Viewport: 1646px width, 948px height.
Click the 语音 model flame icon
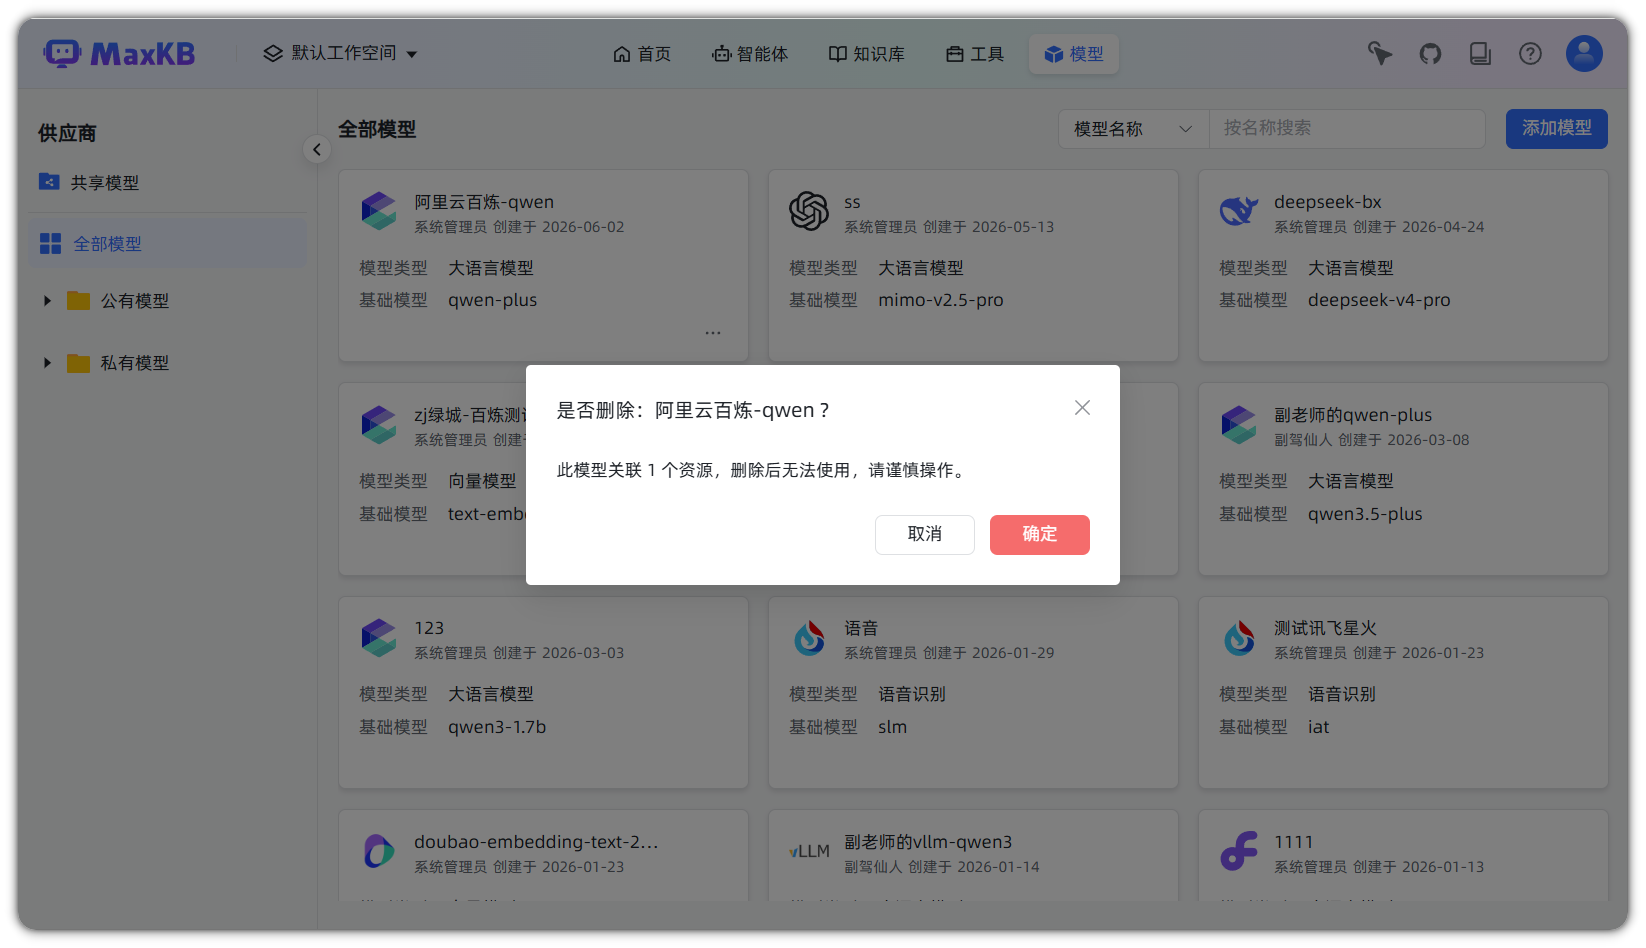coord(809,638)
